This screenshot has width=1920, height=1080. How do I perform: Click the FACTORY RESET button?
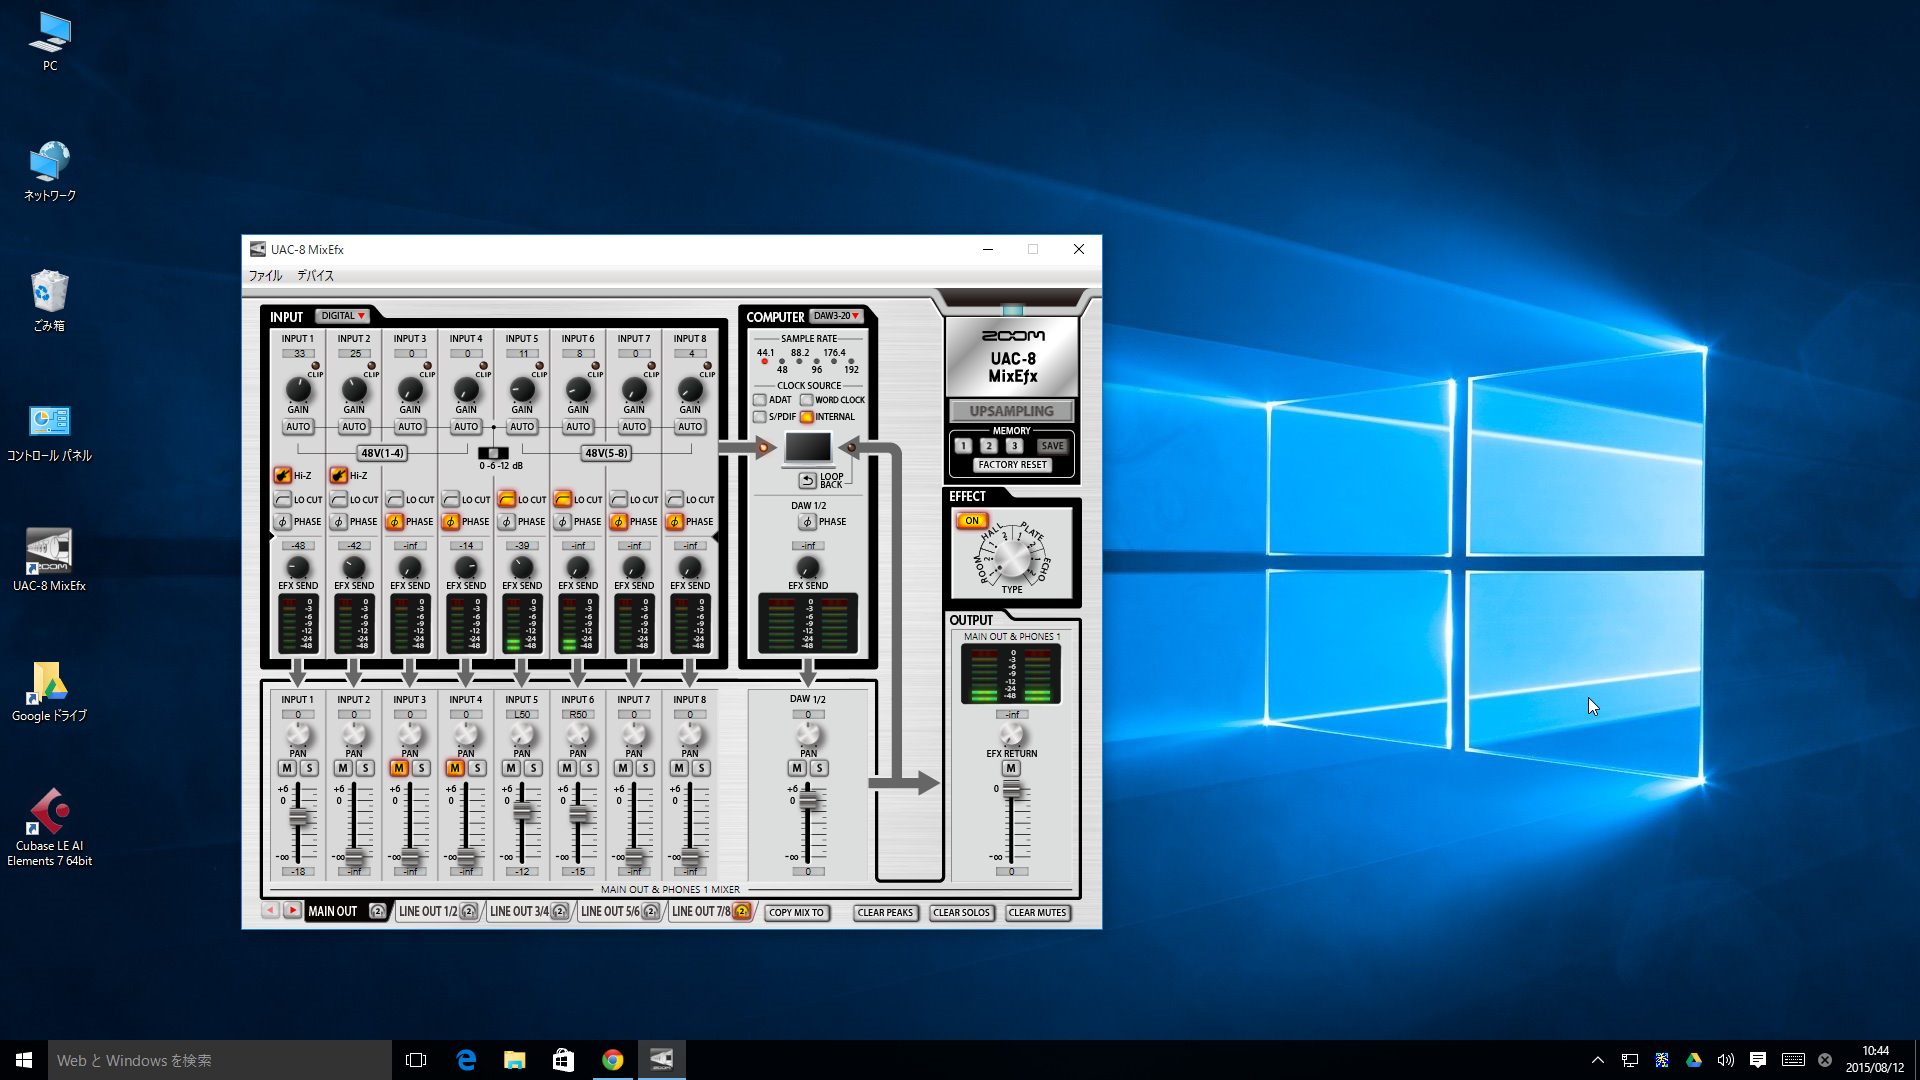1012,465
